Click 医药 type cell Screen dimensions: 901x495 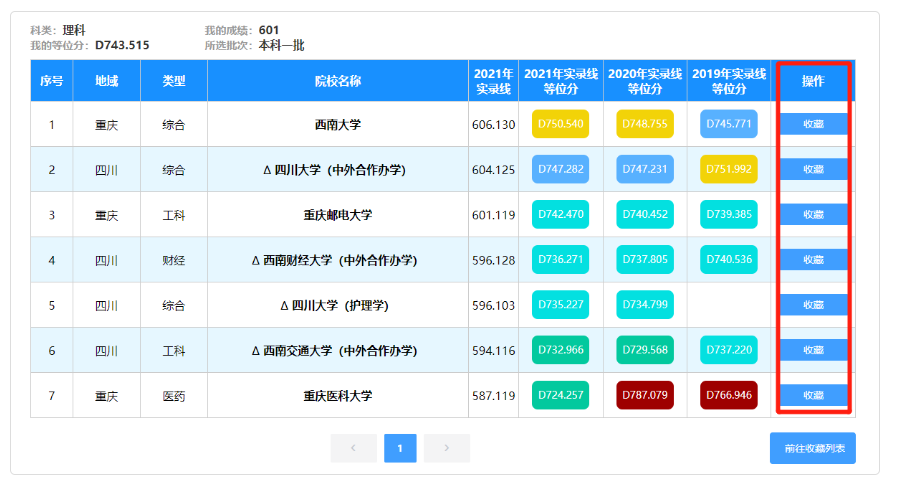click(174, 396)
